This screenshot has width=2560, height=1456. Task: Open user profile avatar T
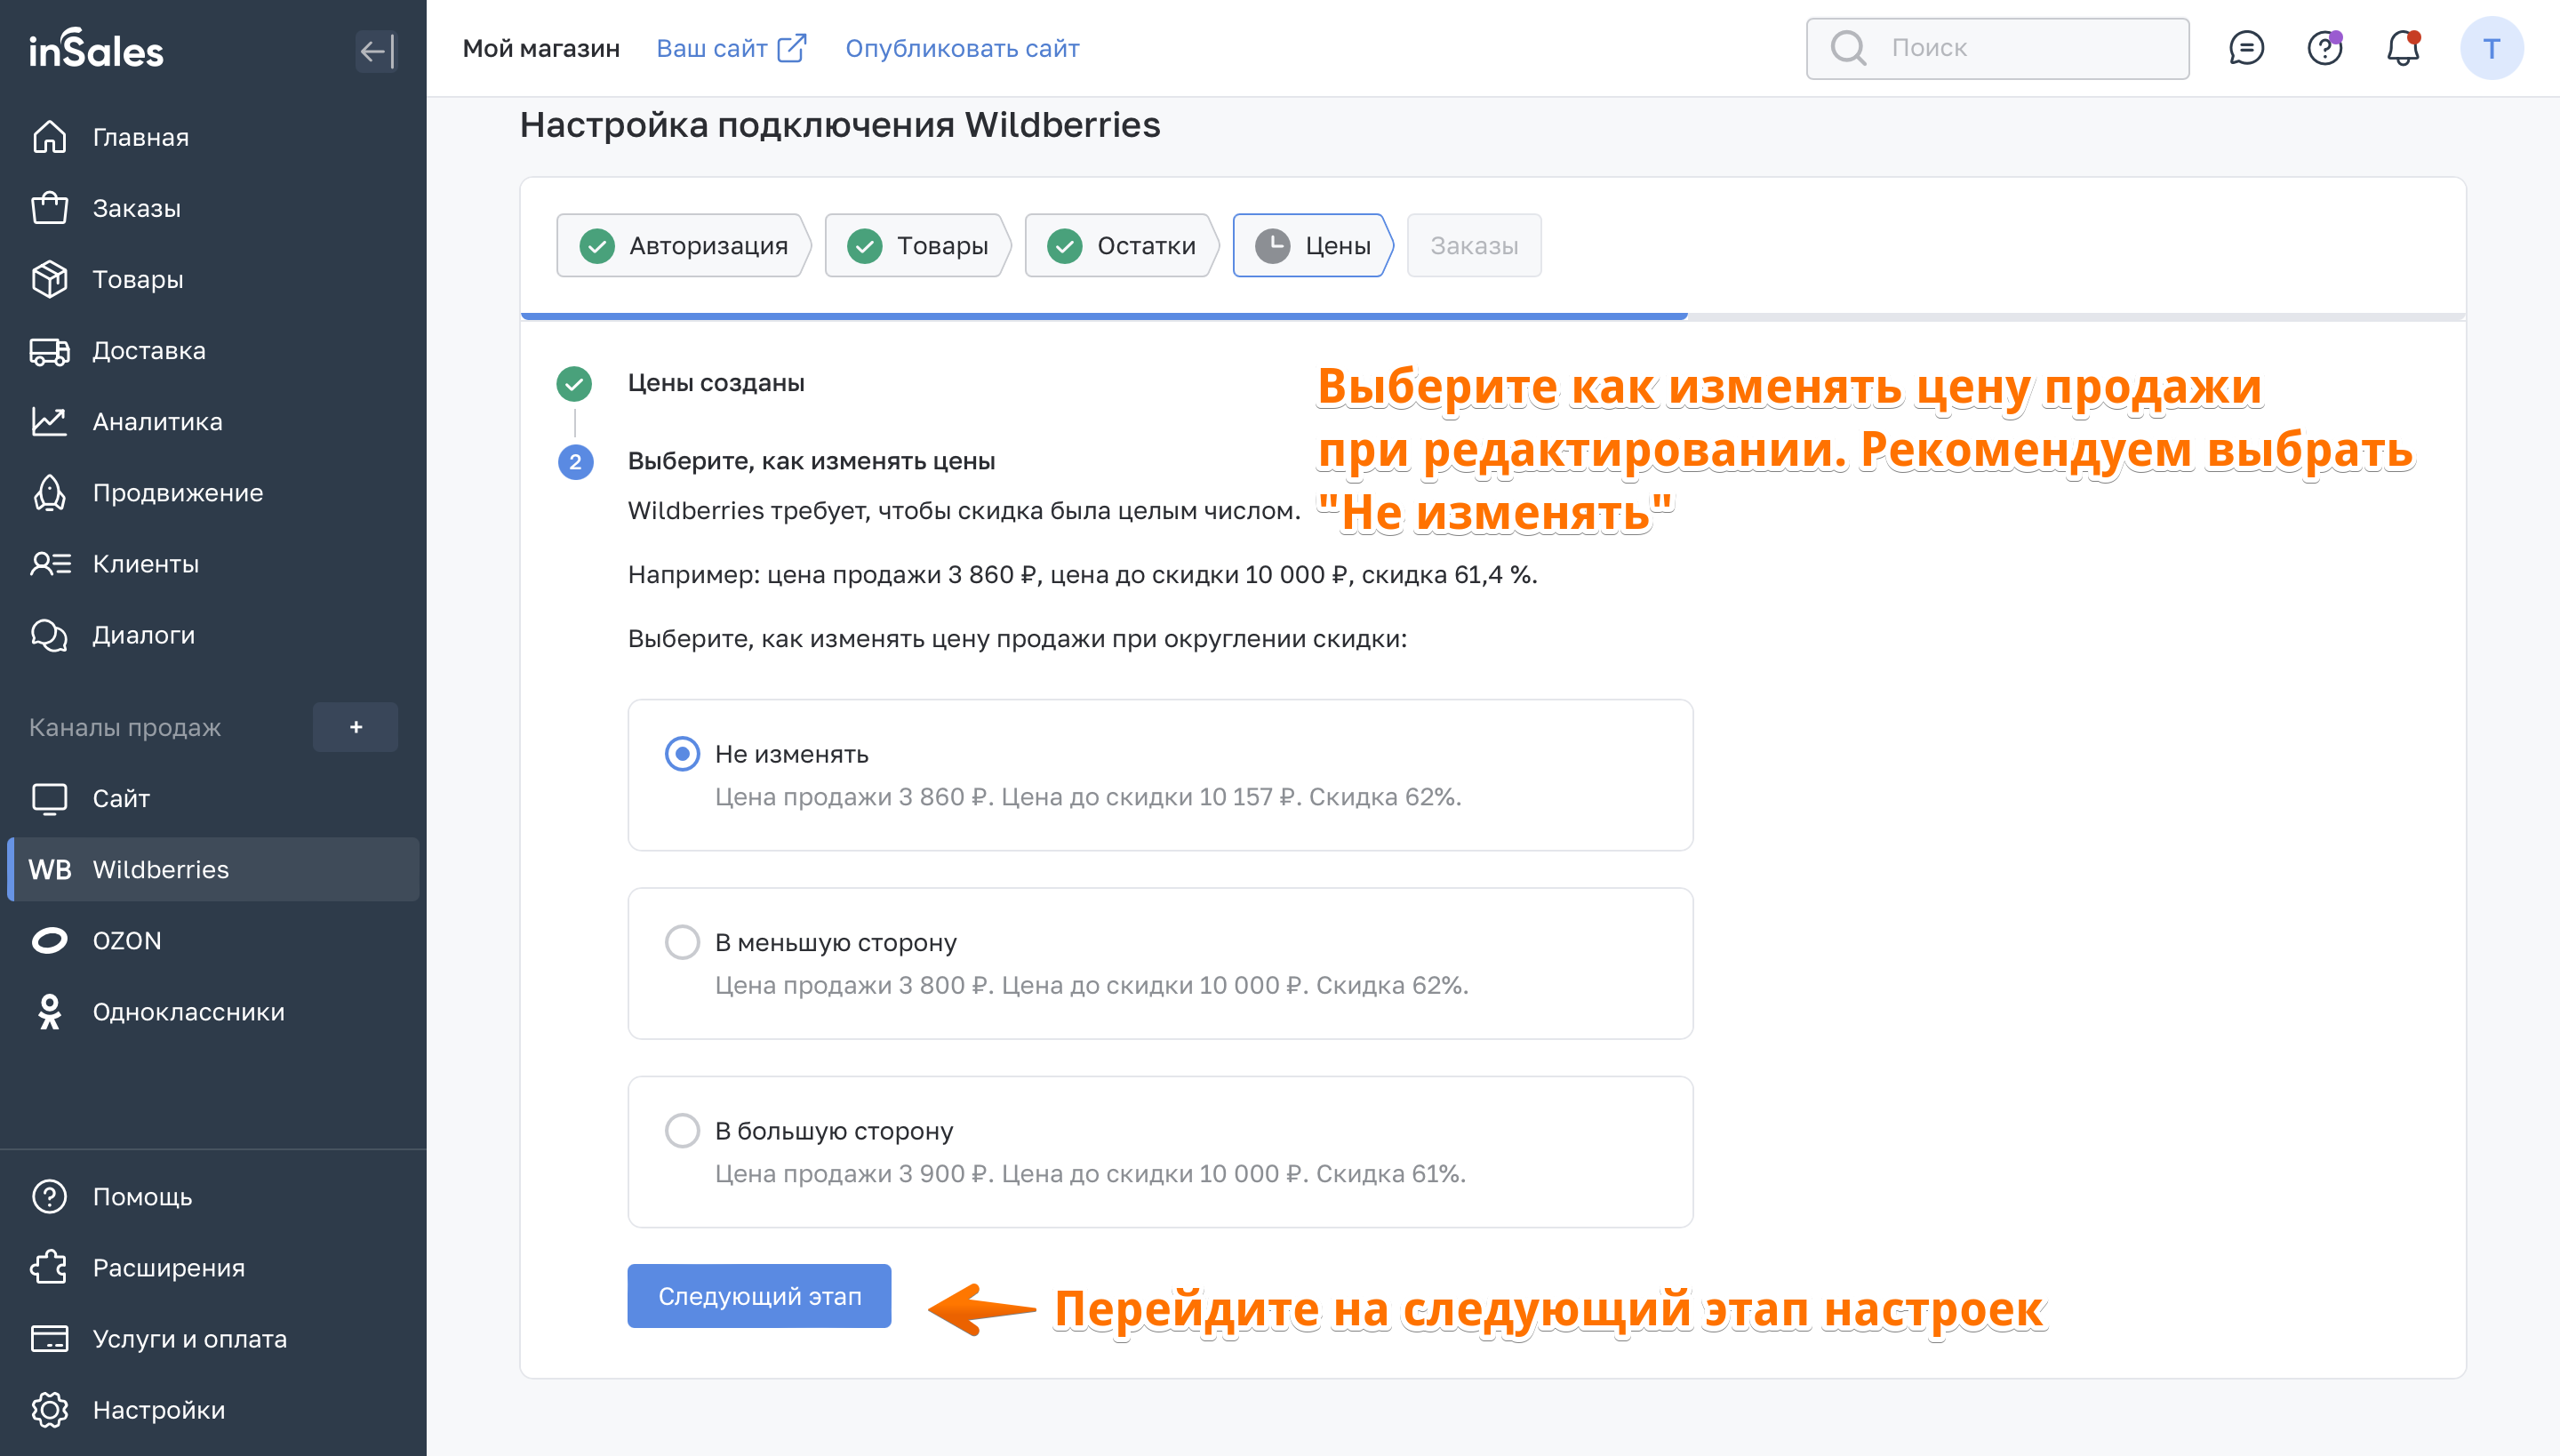click(2491, 48)
